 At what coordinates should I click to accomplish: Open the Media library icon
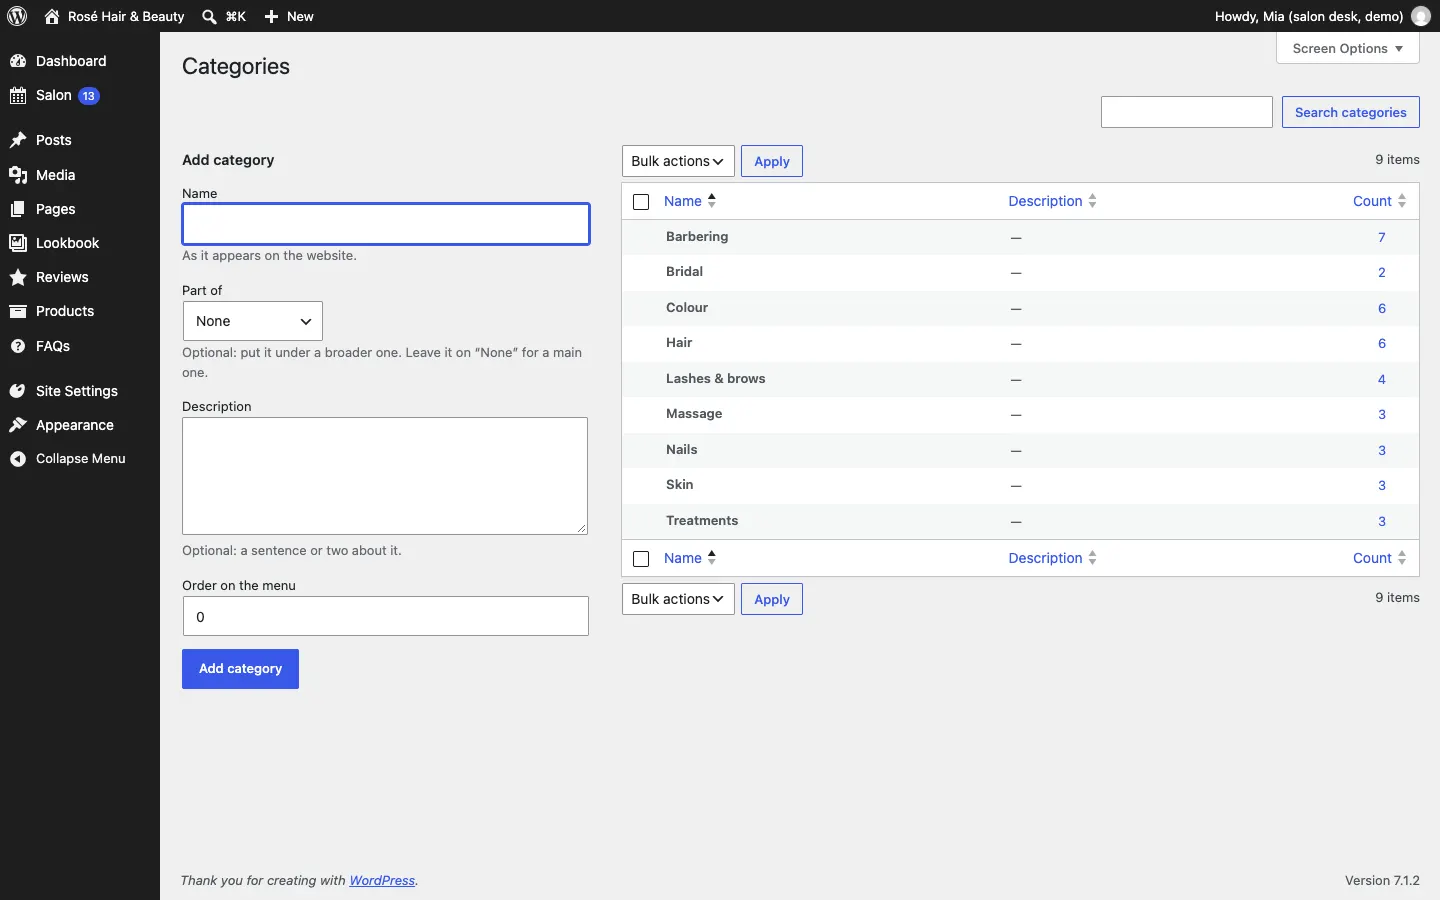click(x=18, y=175)
